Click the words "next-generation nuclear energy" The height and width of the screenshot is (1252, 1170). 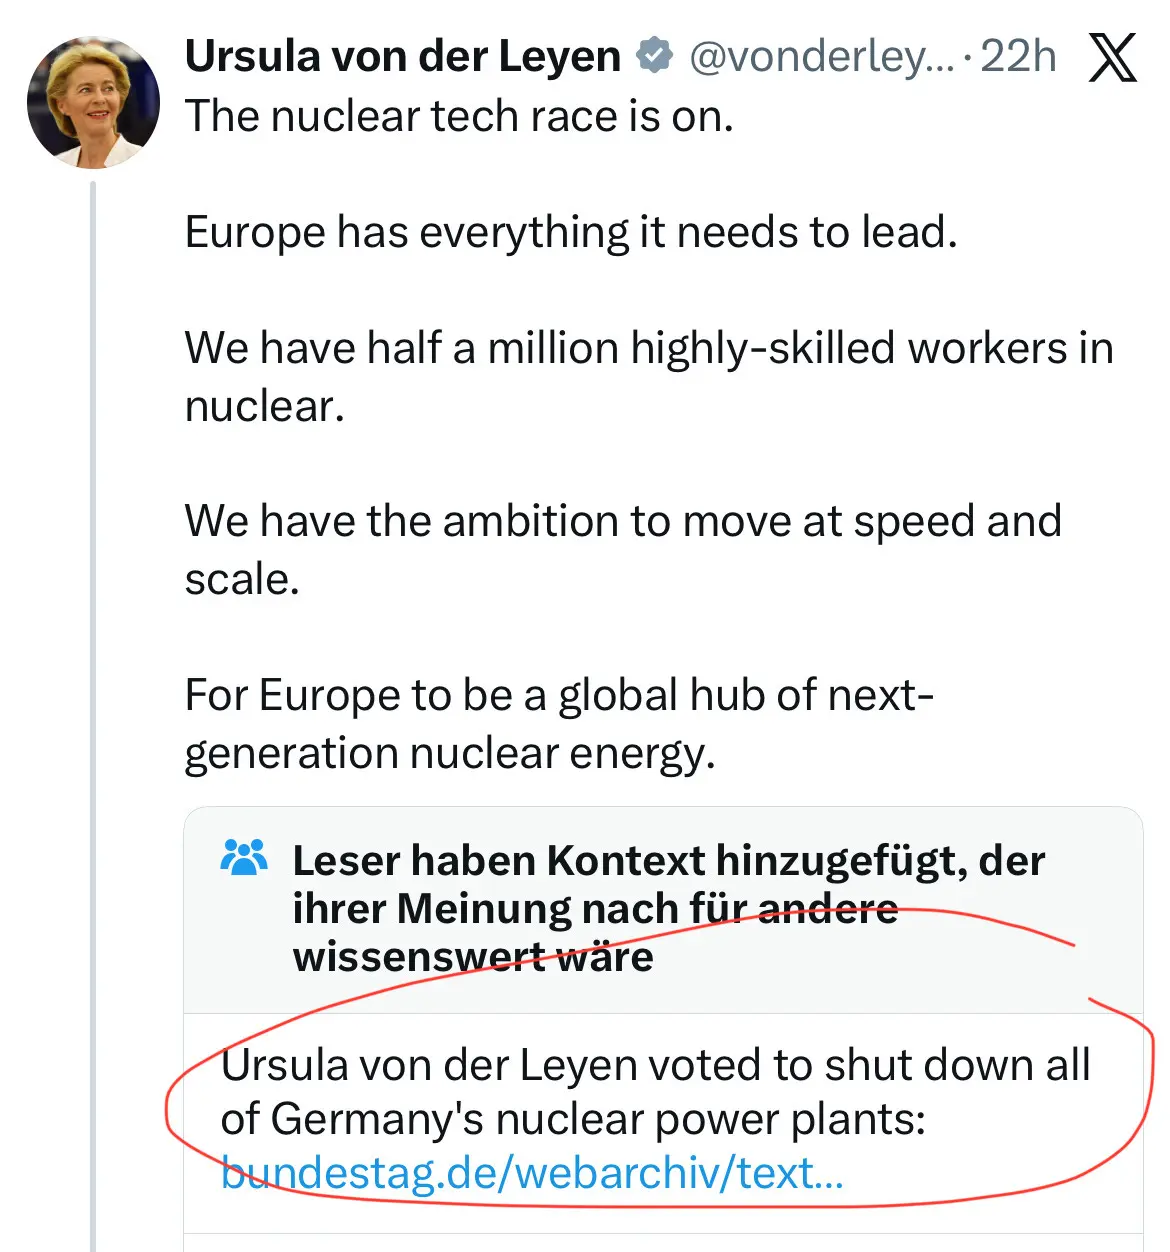point(449,753)
